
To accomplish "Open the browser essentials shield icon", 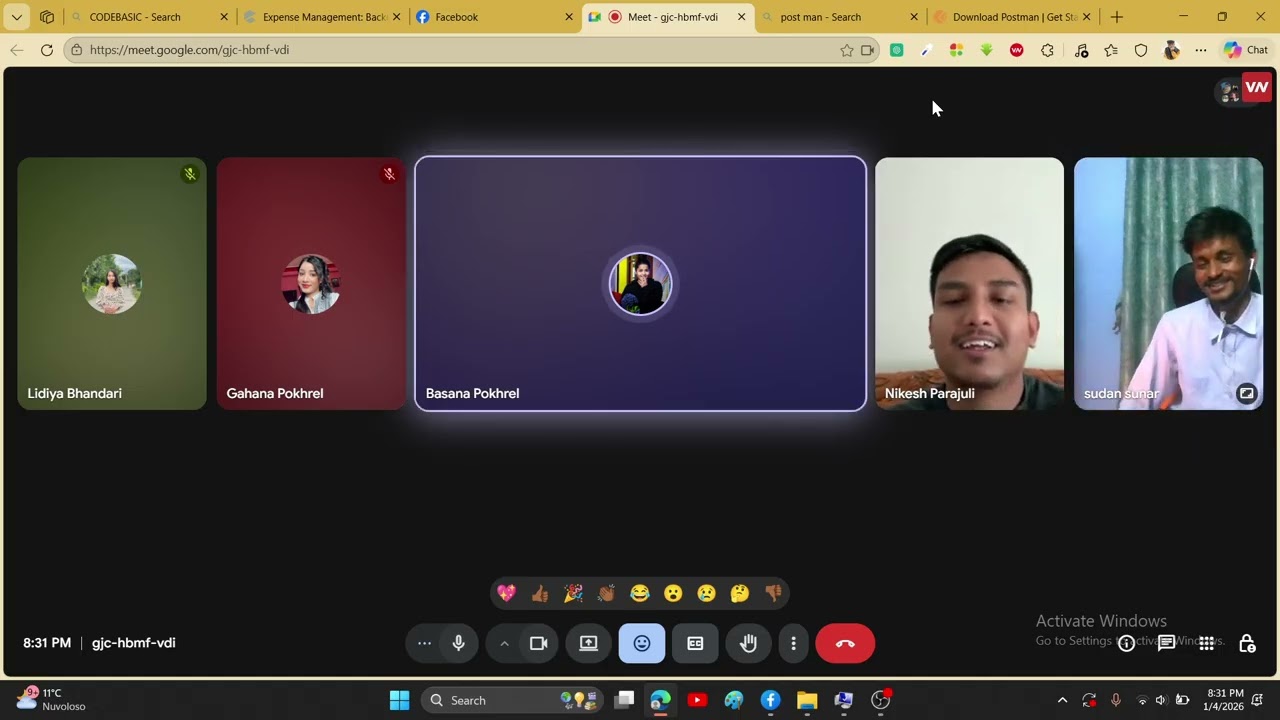I will pos(1141,50).
